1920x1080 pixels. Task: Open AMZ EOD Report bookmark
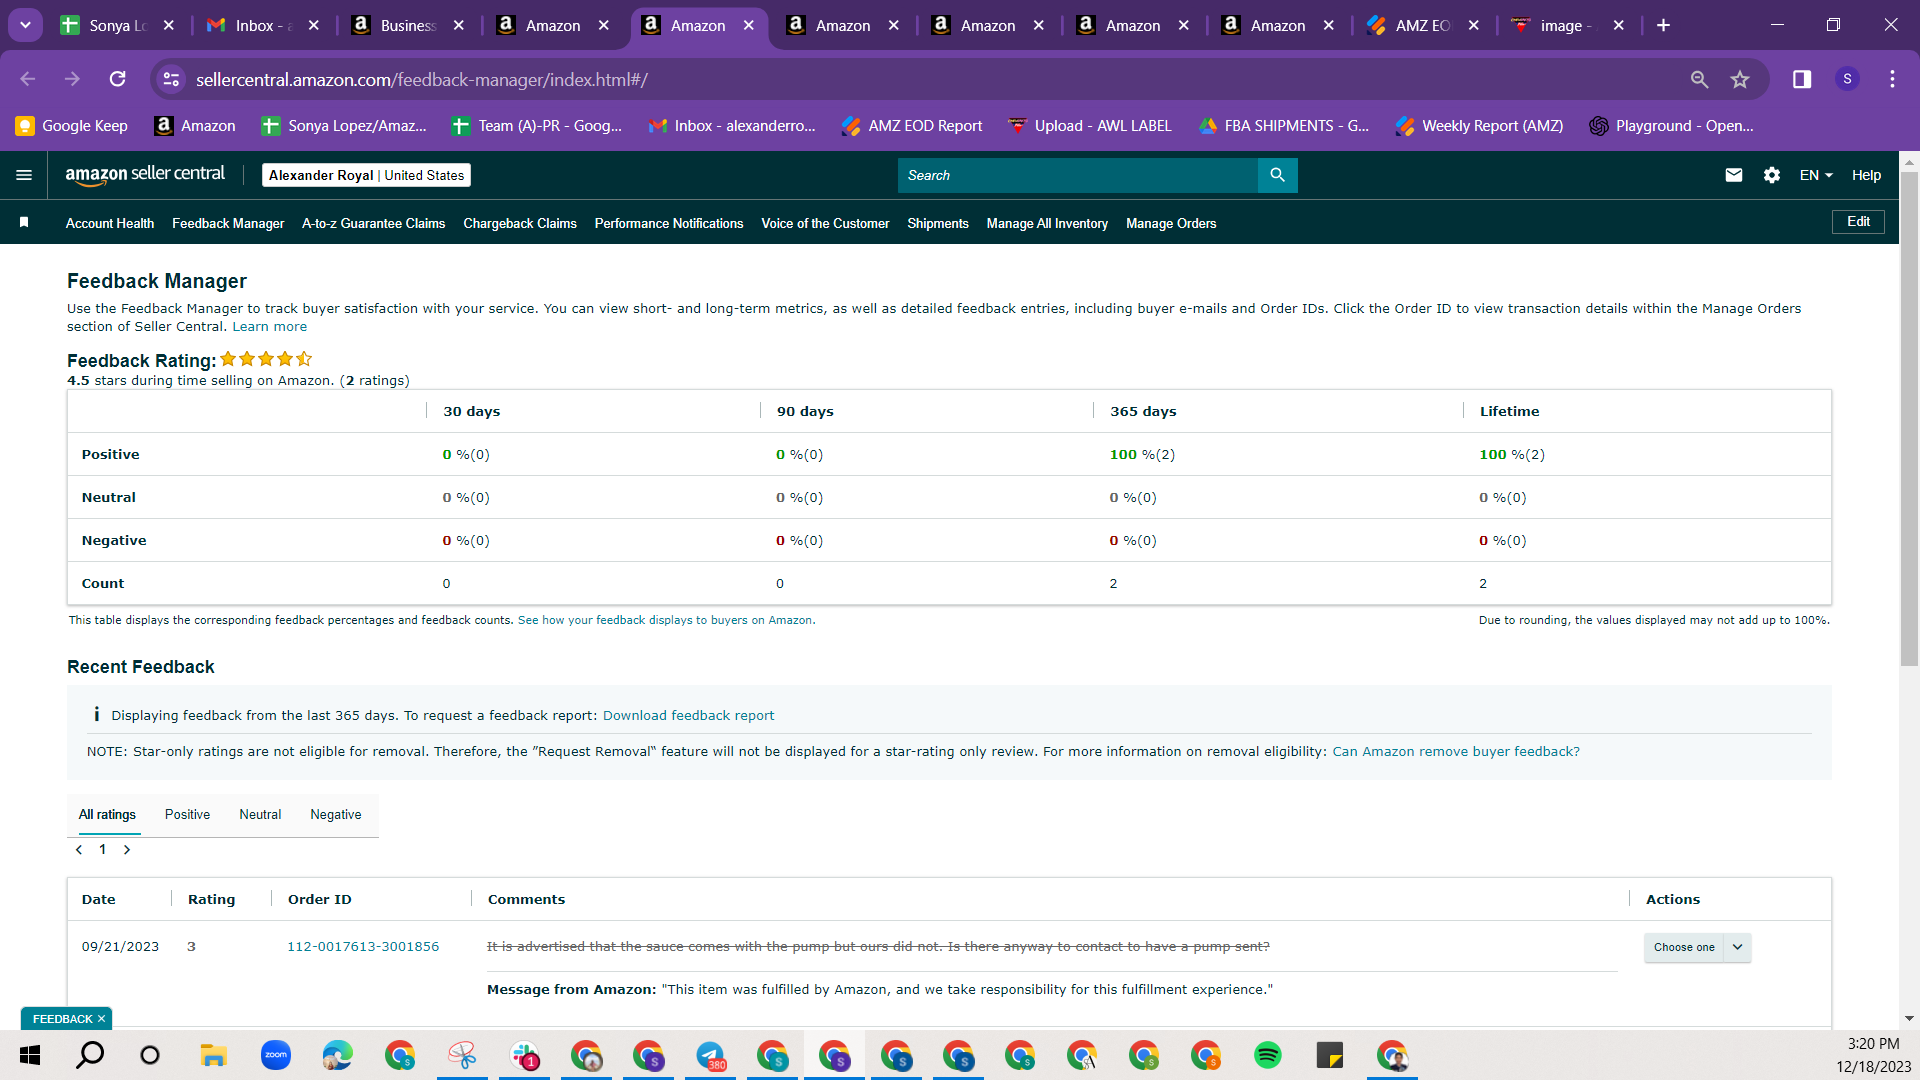[x=912, y=125]
